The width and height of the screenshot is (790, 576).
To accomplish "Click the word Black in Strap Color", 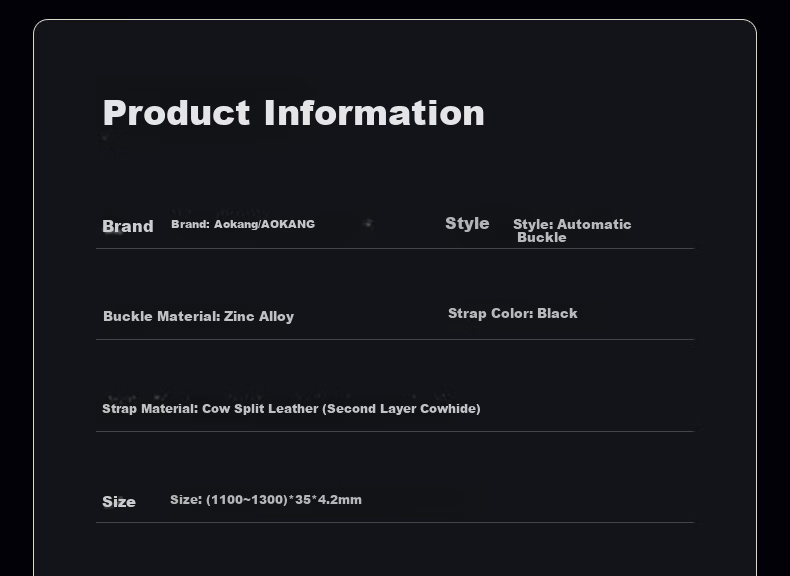I will [557, 313].
